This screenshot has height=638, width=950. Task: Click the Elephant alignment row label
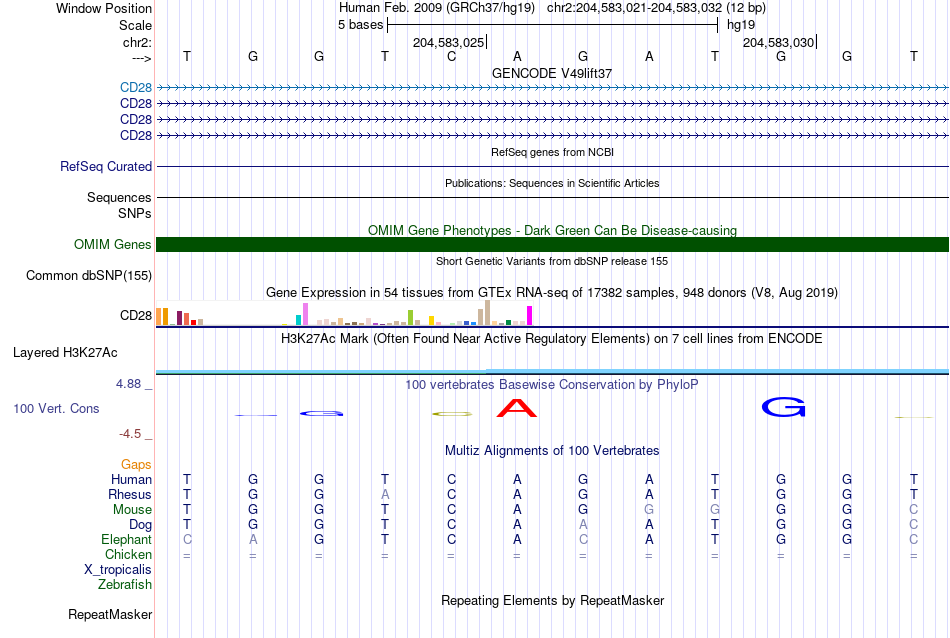click(126, 539)
